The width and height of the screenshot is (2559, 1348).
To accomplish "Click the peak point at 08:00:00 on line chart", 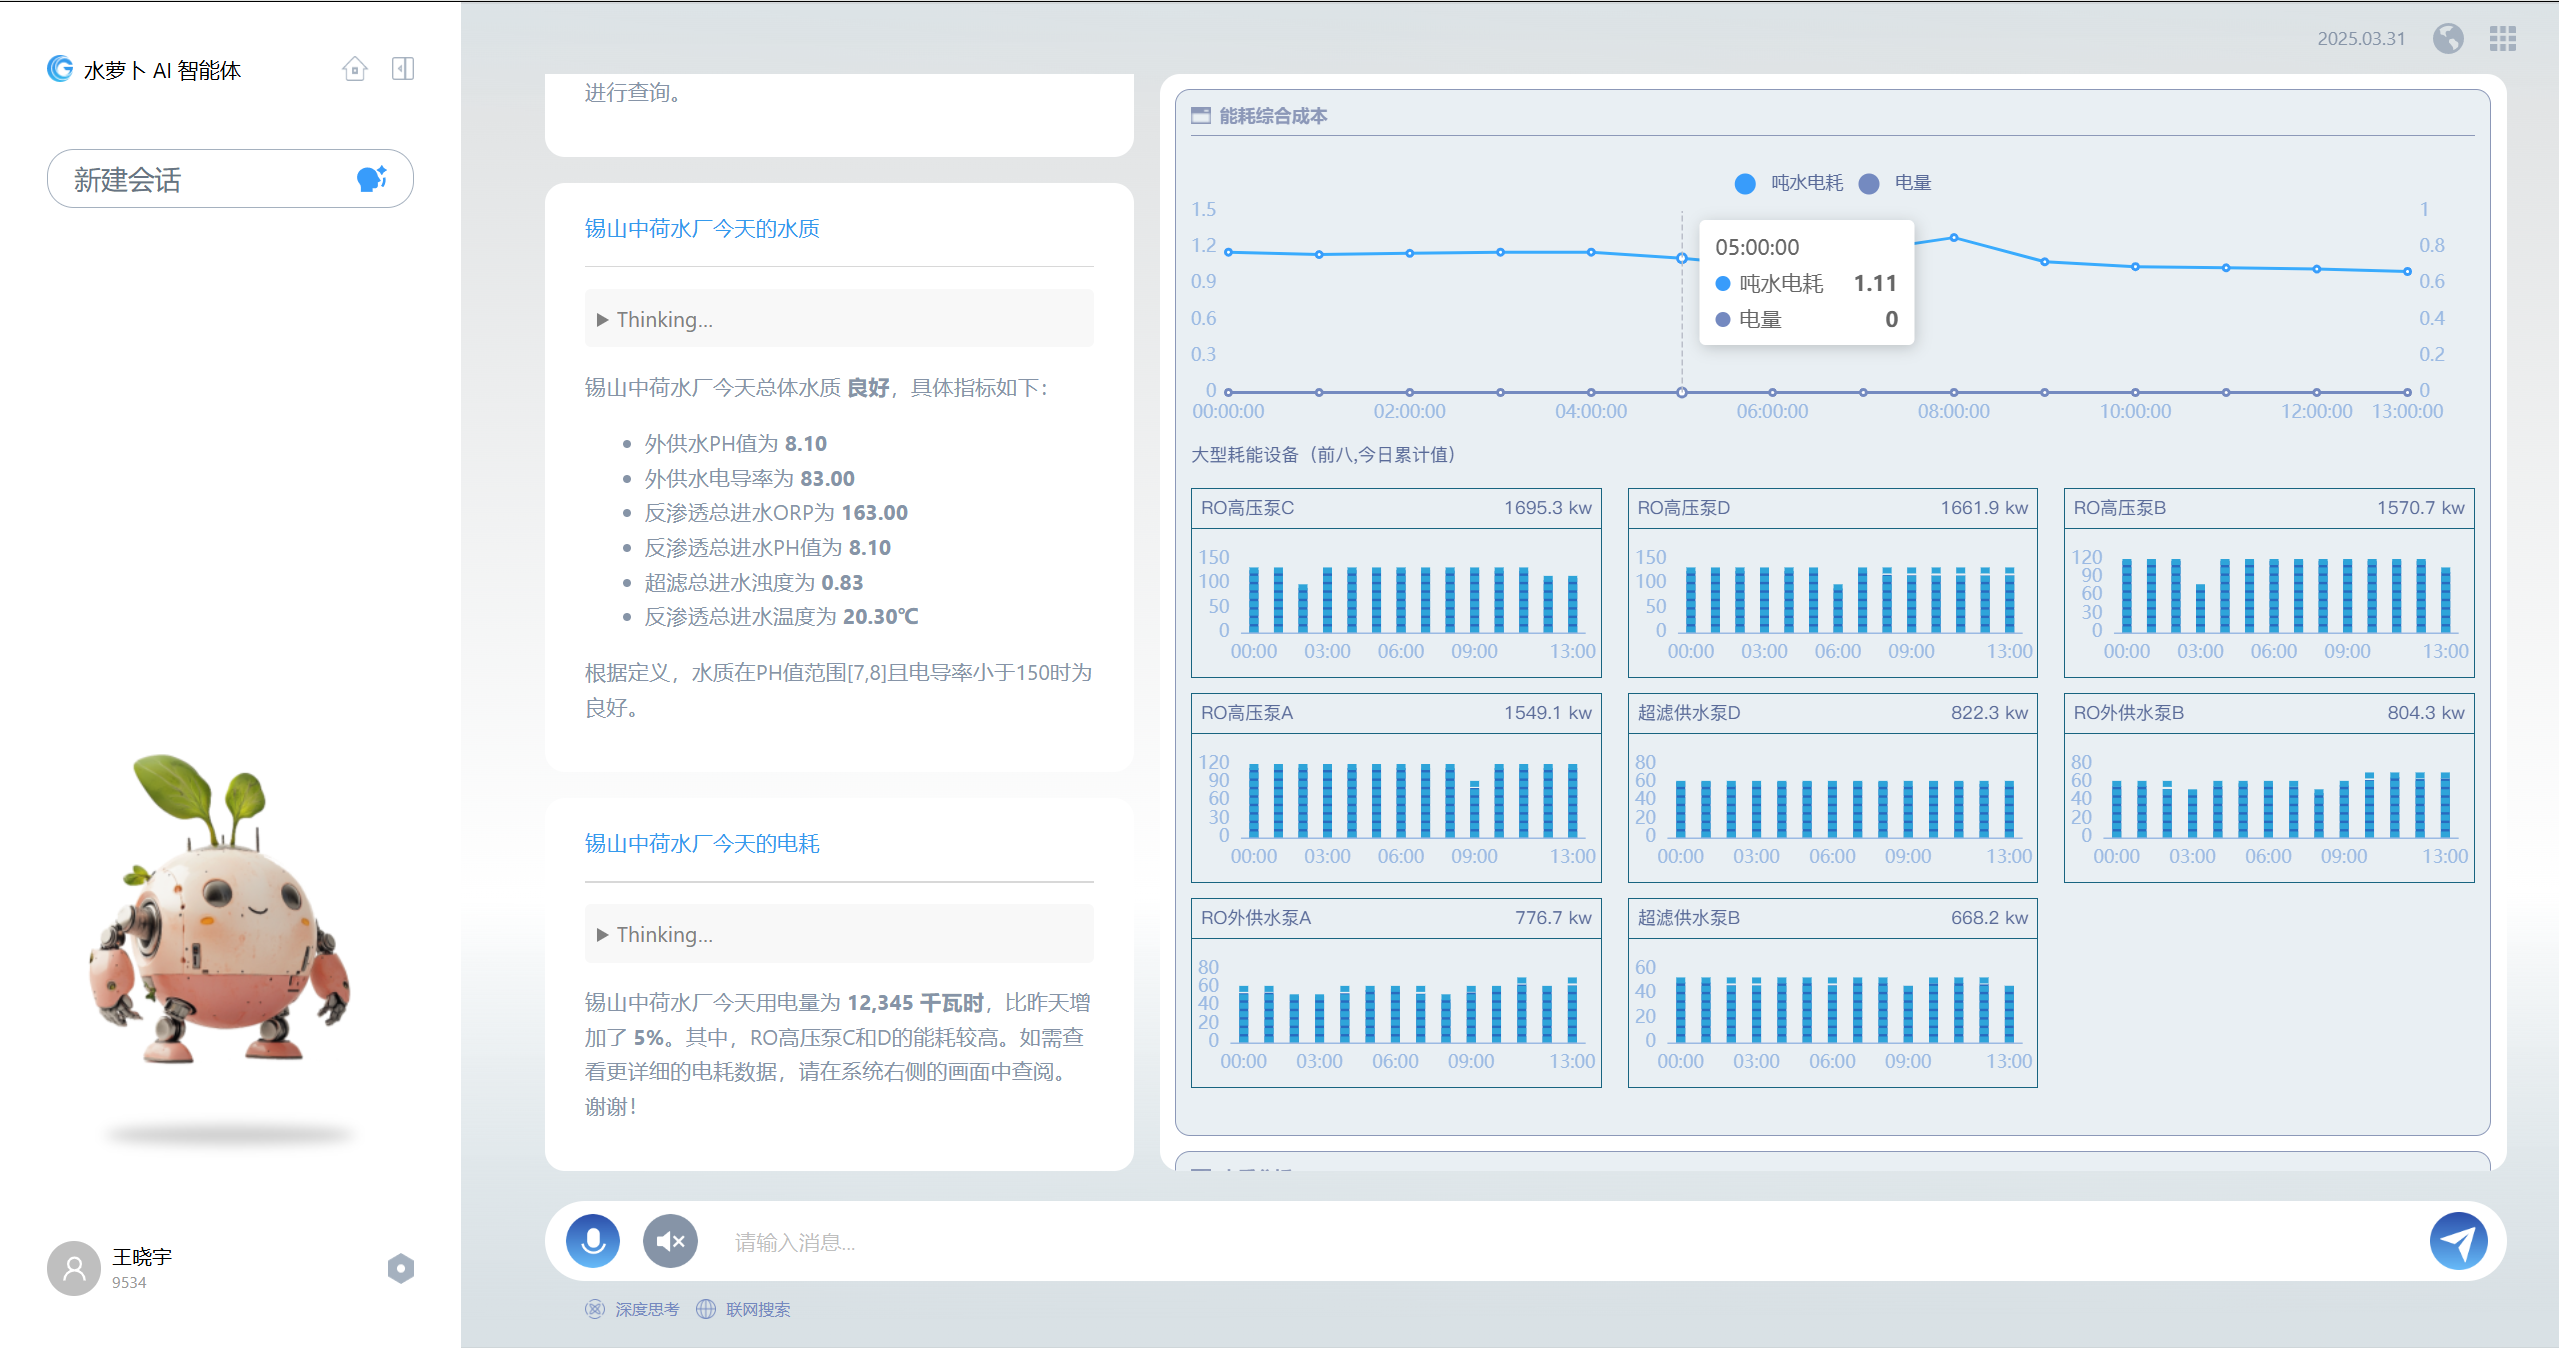I will pos(1954,238).
